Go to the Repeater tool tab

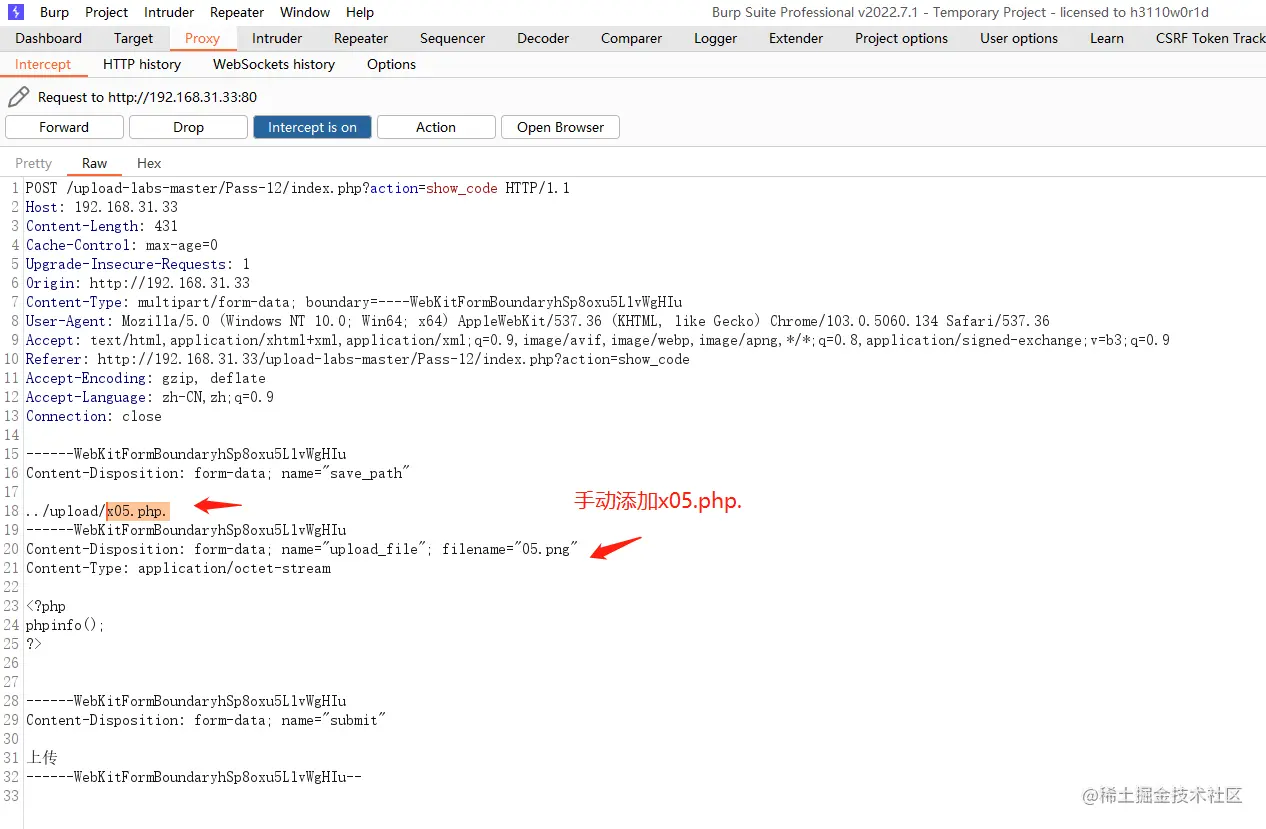pyautogui.click(x=361, y=38)
